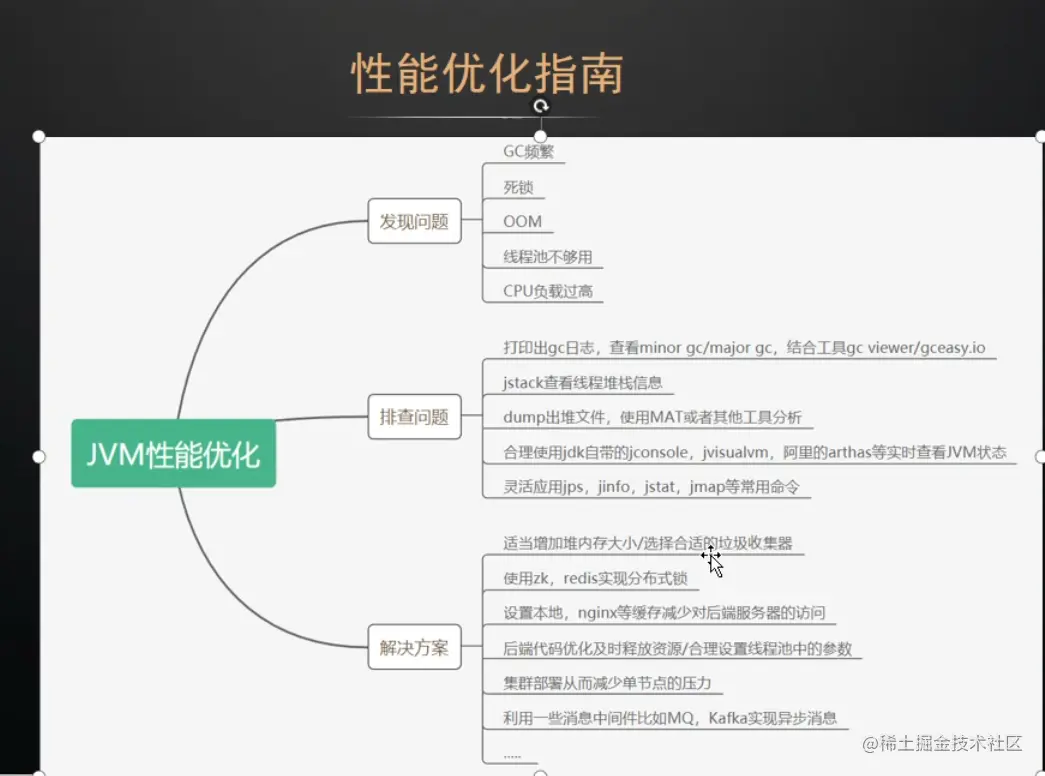Click 后端代码优化及时释放资源 item

pyautogui.click(x=677, y=648)
